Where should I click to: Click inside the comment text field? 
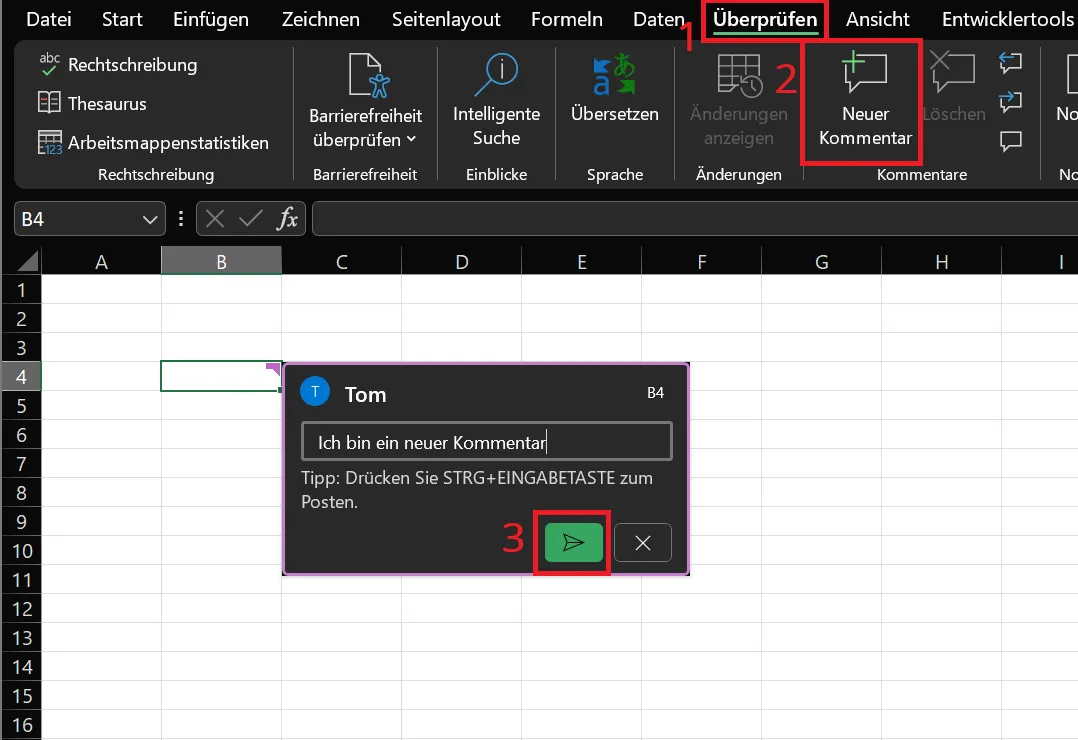tap(486, 440)
